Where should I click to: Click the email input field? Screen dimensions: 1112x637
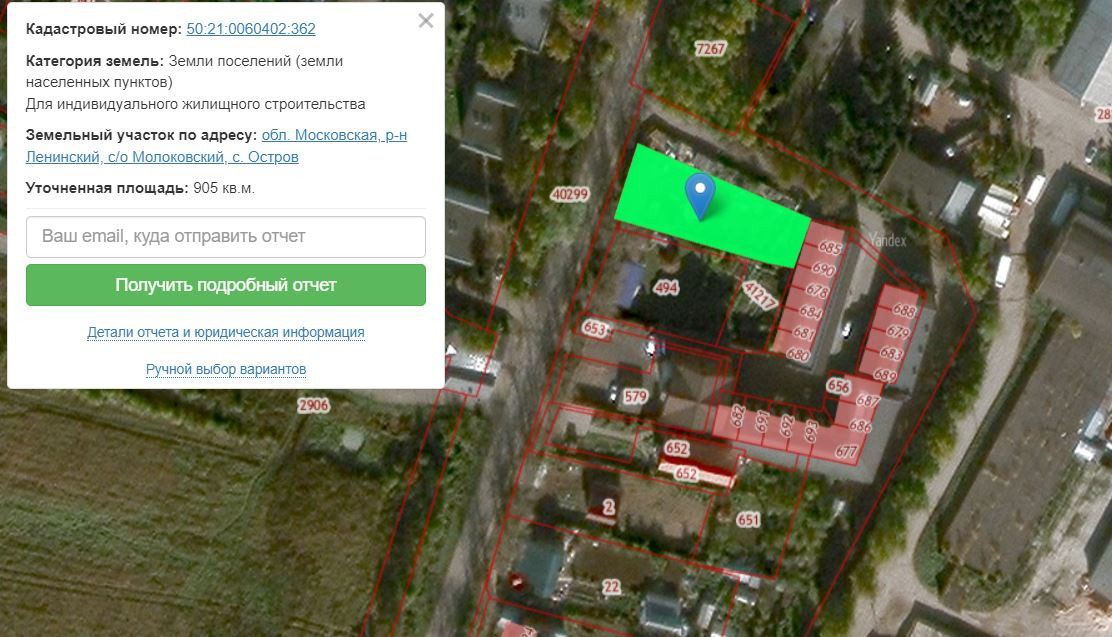point(226,237)
